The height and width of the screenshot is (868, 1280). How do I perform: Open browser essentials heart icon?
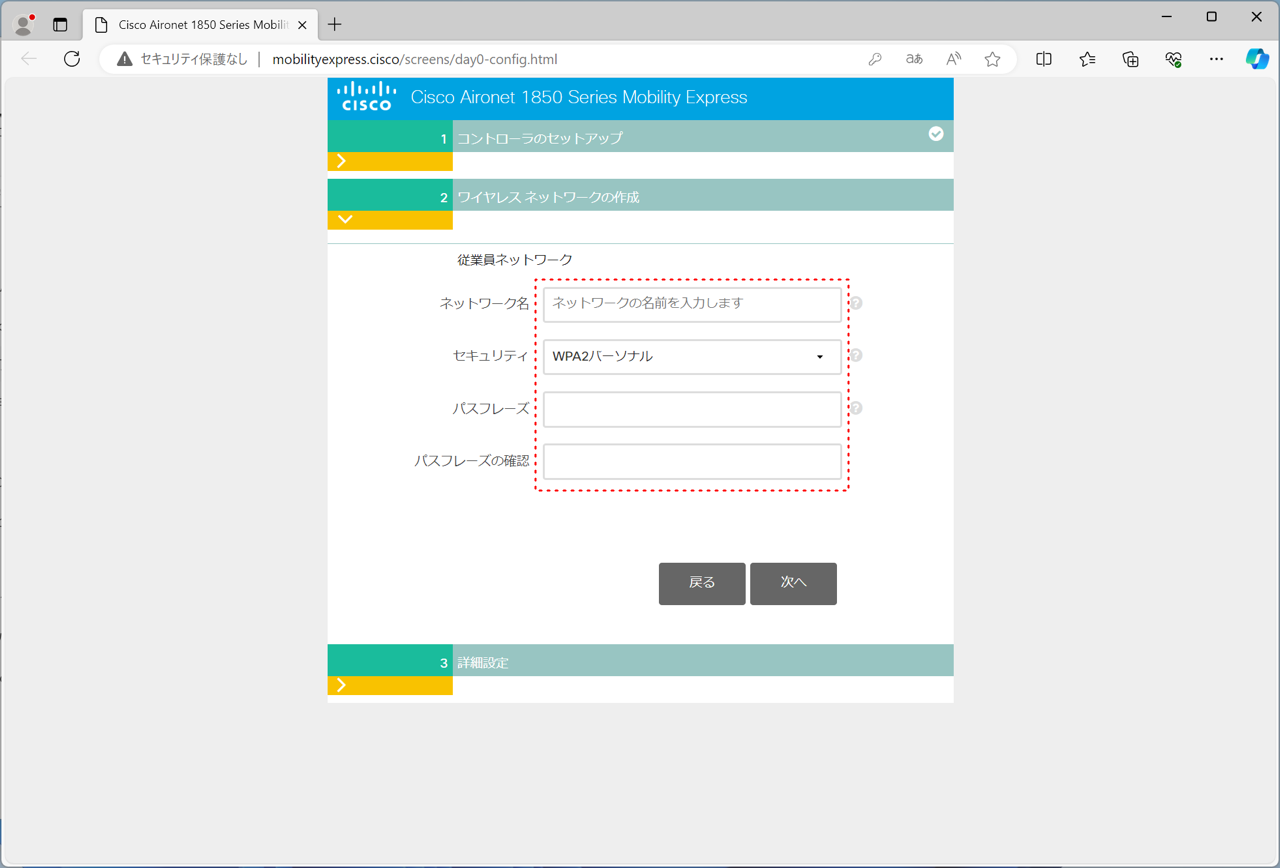[x=1174, y=59]
